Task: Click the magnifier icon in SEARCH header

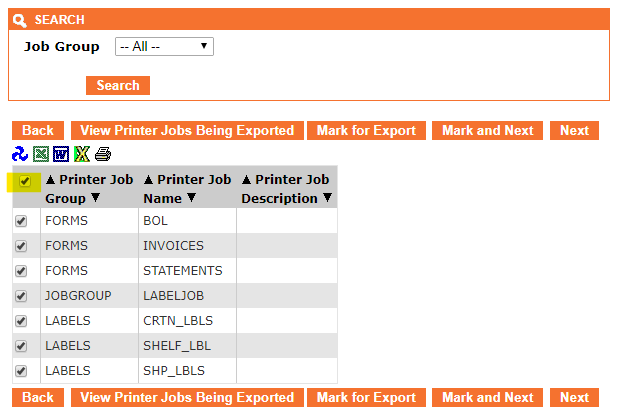Action: pyautogui.click(x=20, y=20)
